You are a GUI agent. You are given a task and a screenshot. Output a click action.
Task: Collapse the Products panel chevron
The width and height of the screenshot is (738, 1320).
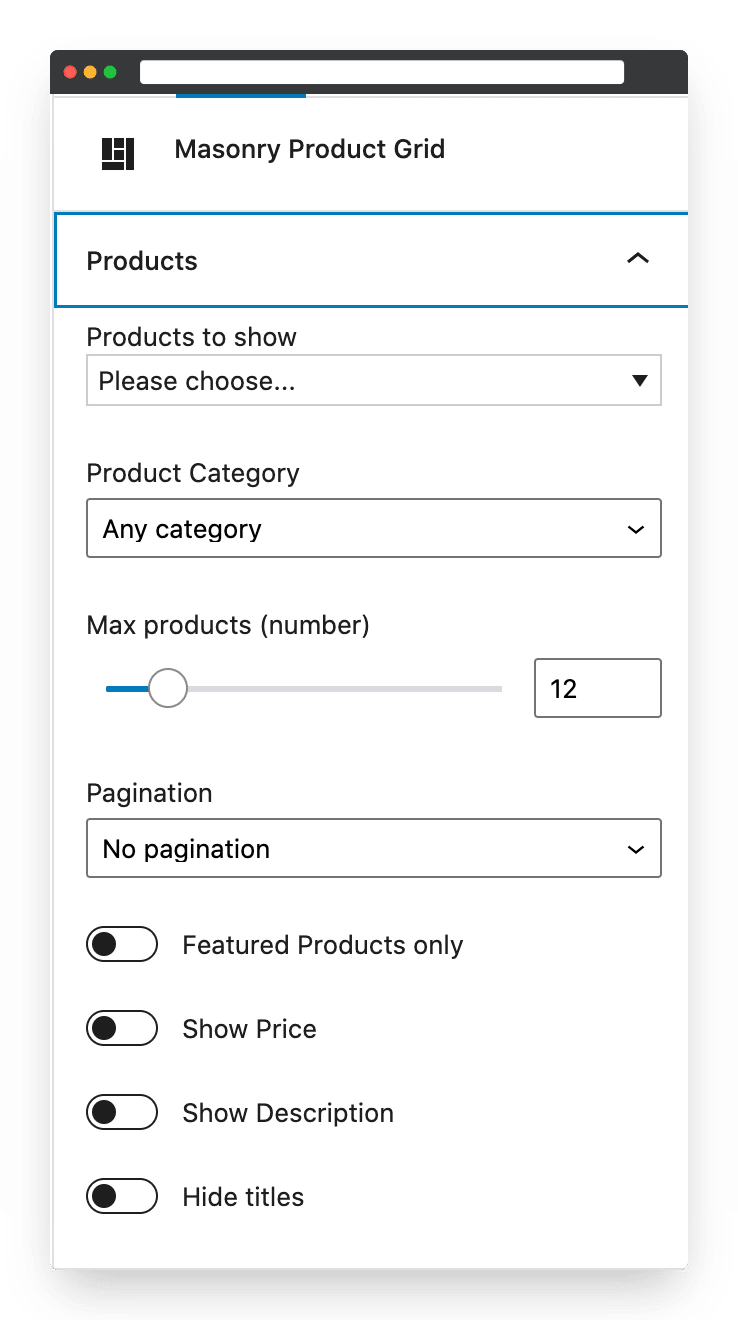[637, 259]
